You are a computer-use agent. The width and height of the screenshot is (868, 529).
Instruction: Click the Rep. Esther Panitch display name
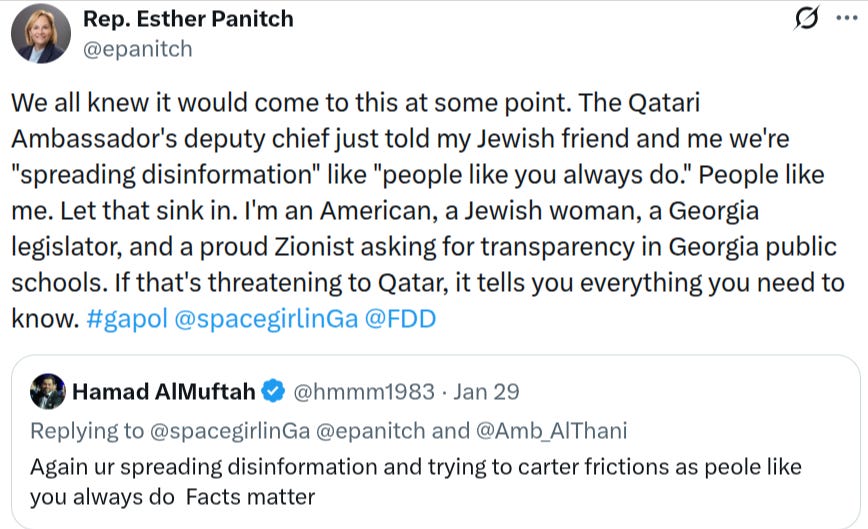(x=188, y=19)
